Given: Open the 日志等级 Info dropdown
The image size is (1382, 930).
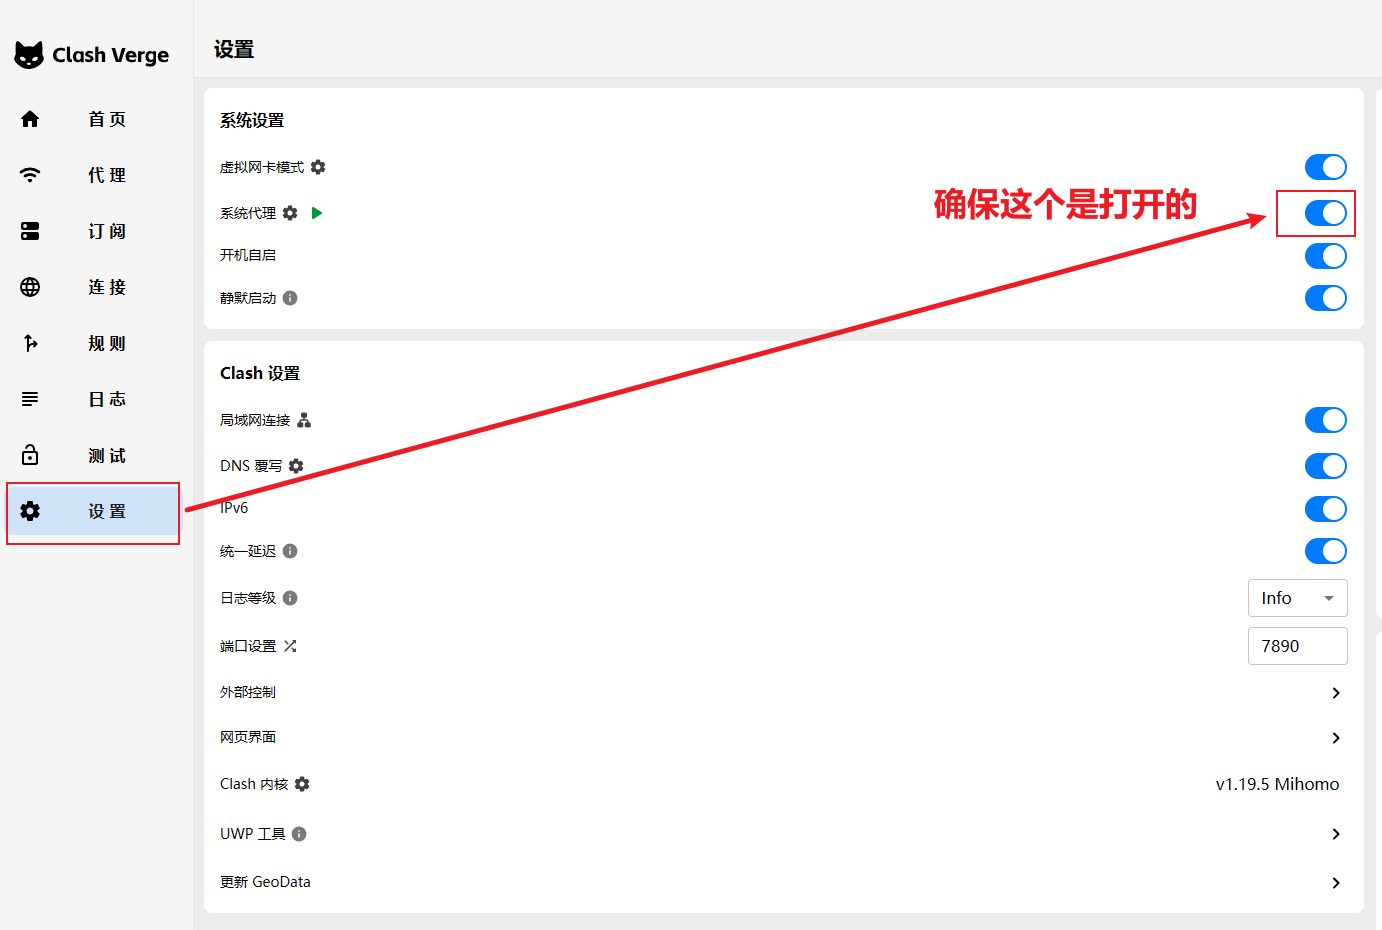Looking at the screenshot, I should (x=1297, y=598).
